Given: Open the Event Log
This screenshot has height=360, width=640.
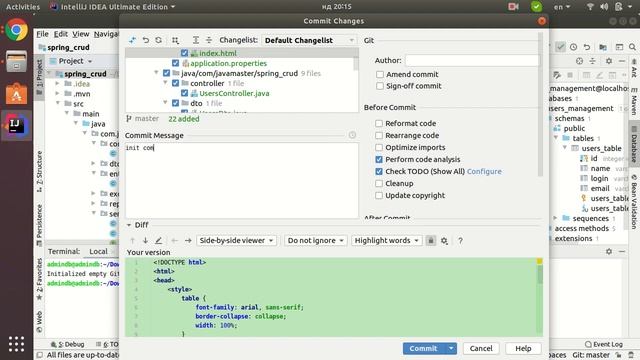Looking at the screenshot, I should click(604, 344).
